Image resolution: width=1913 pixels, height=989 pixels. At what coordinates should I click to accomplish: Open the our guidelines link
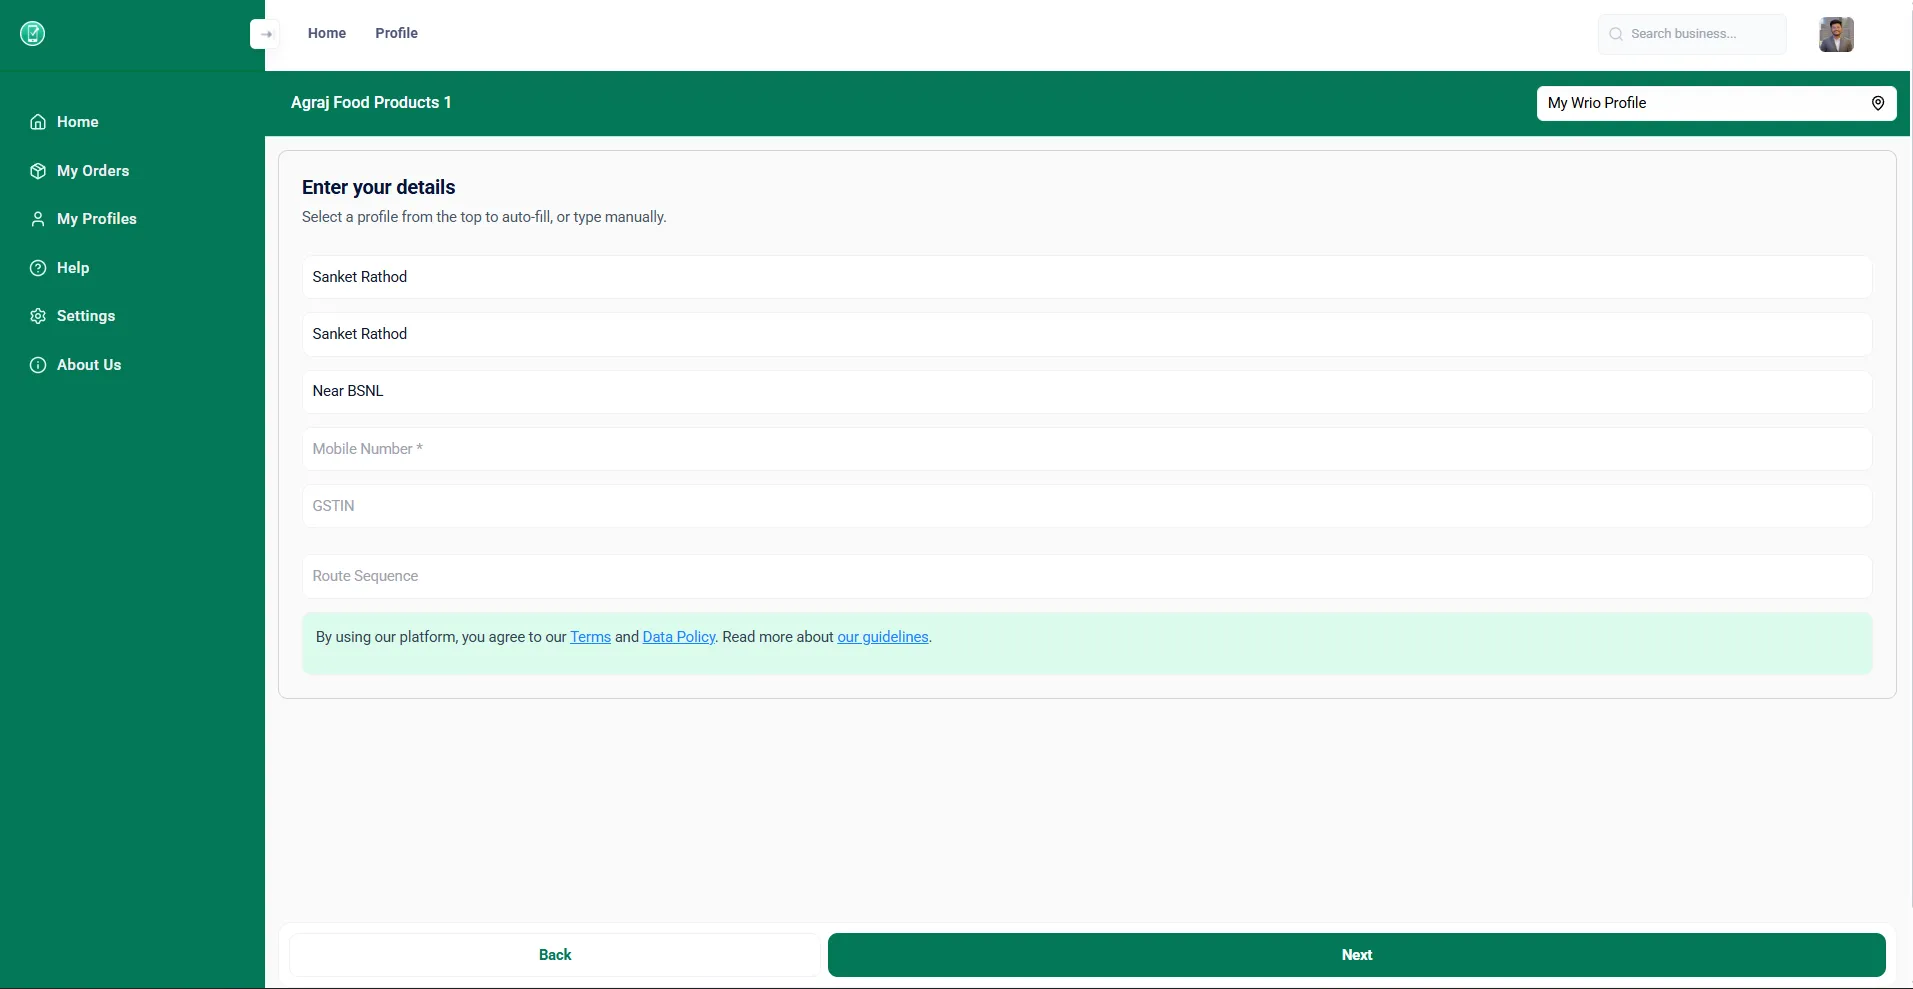[x=883, y=637]
